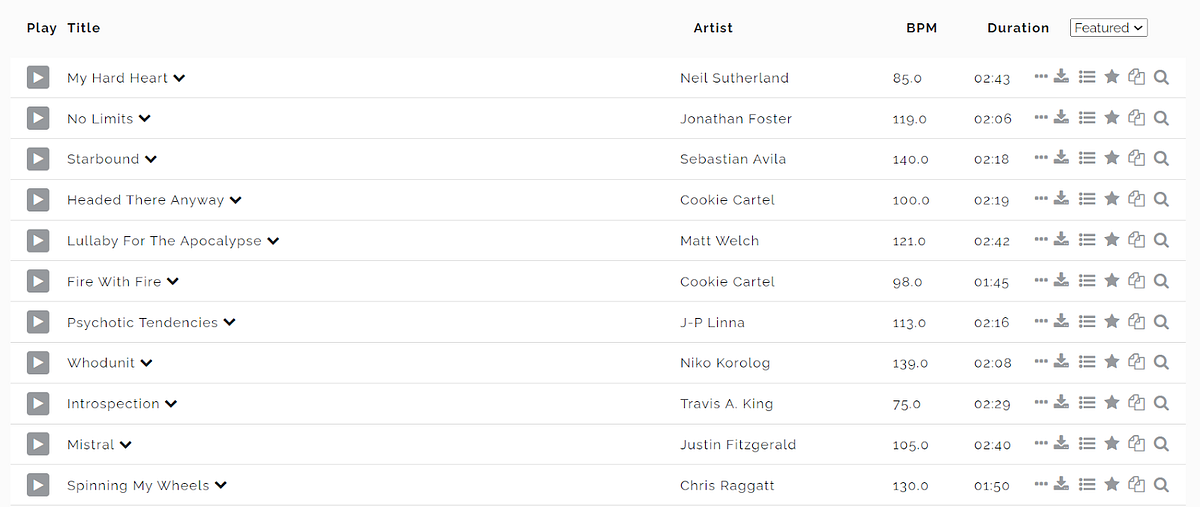Add Mistral to a playlist
The image size is (1200, 507).
pyautogui.click(x=1088, y=444)
